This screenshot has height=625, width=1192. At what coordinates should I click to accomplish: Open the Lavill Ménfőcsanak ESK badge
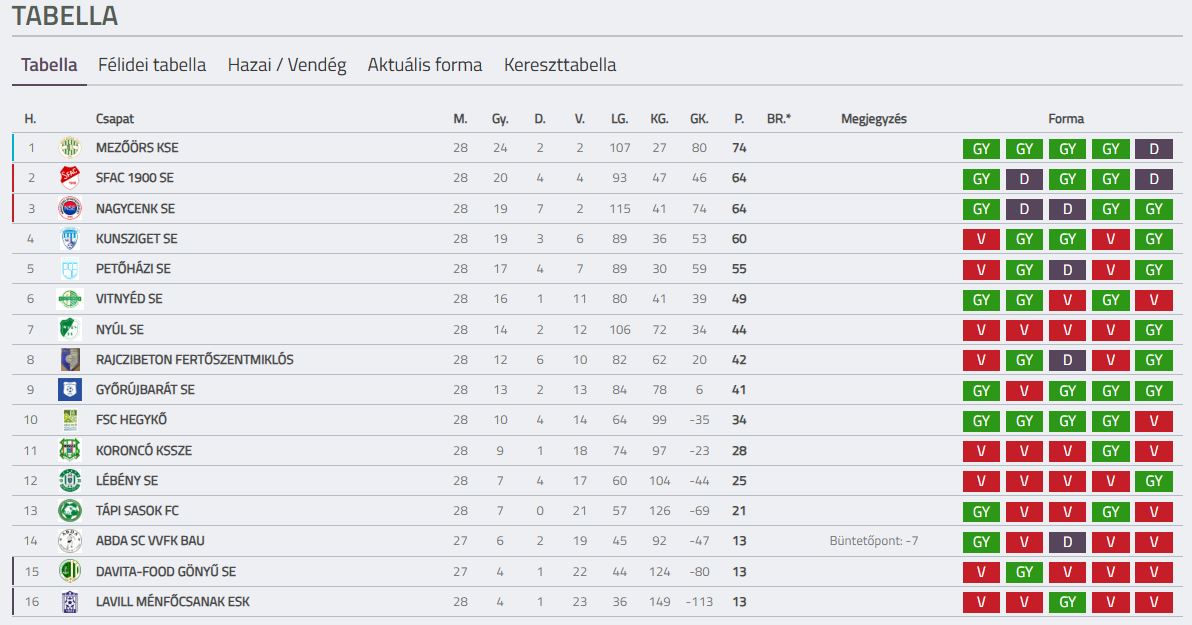pyautogui.click(x=70, y=601)
